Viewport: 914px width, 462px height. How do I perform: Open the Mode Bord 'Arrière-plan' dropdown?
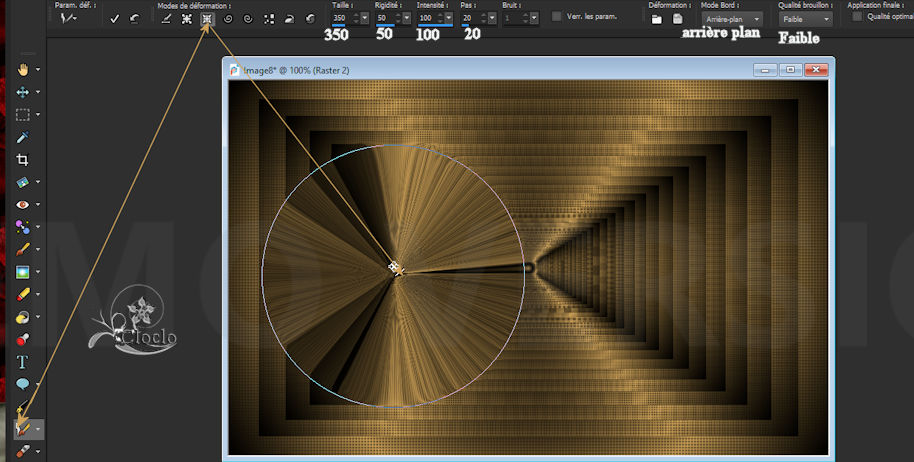tap(731, 18)
